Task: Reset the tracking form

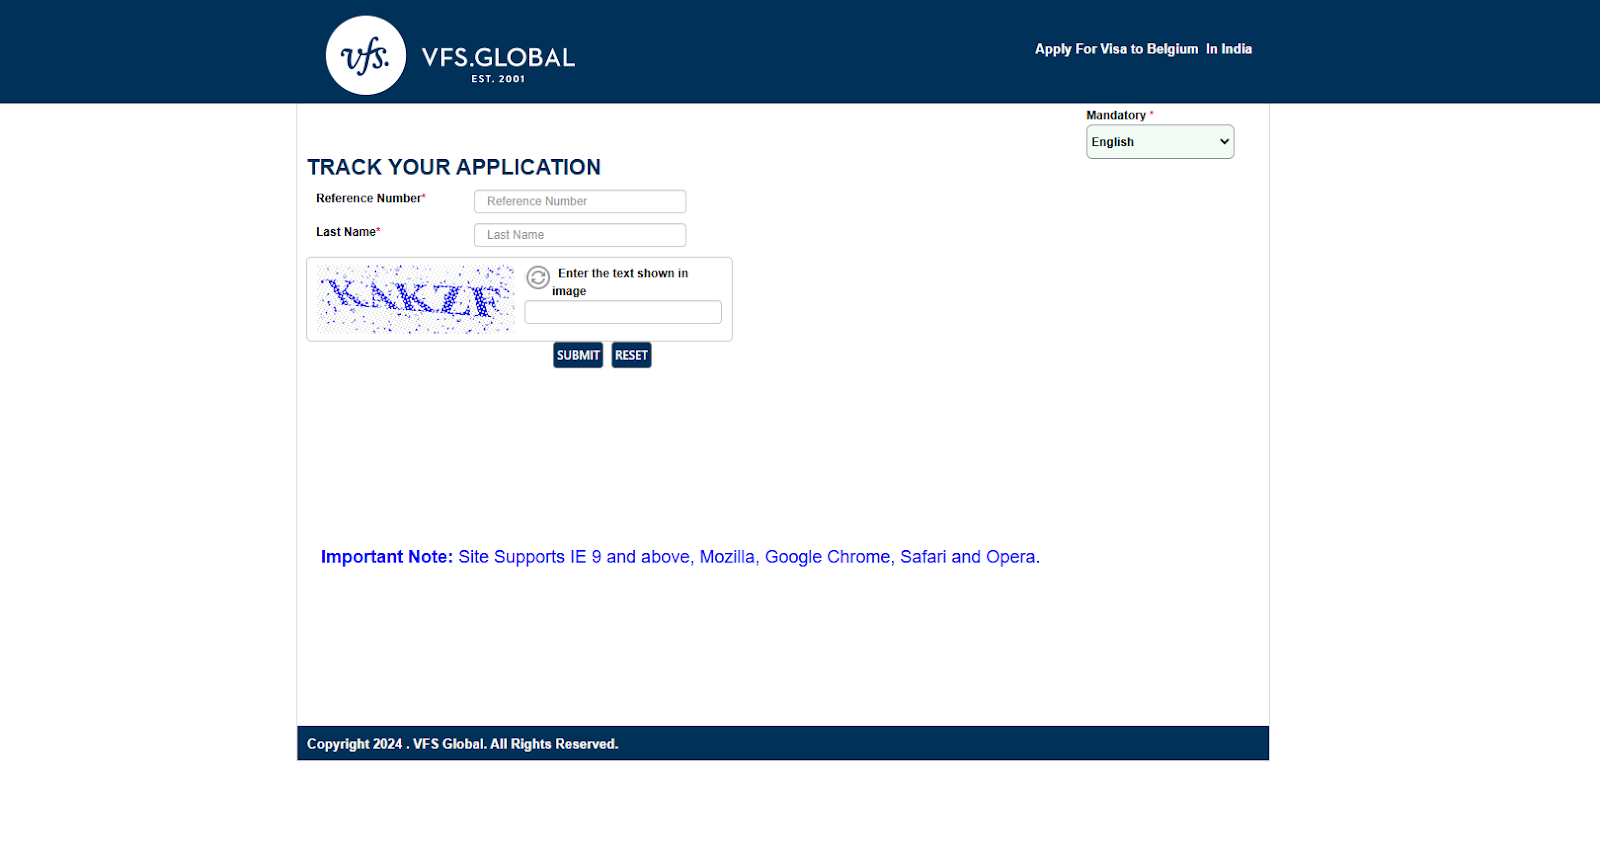Action: (631, 355)
